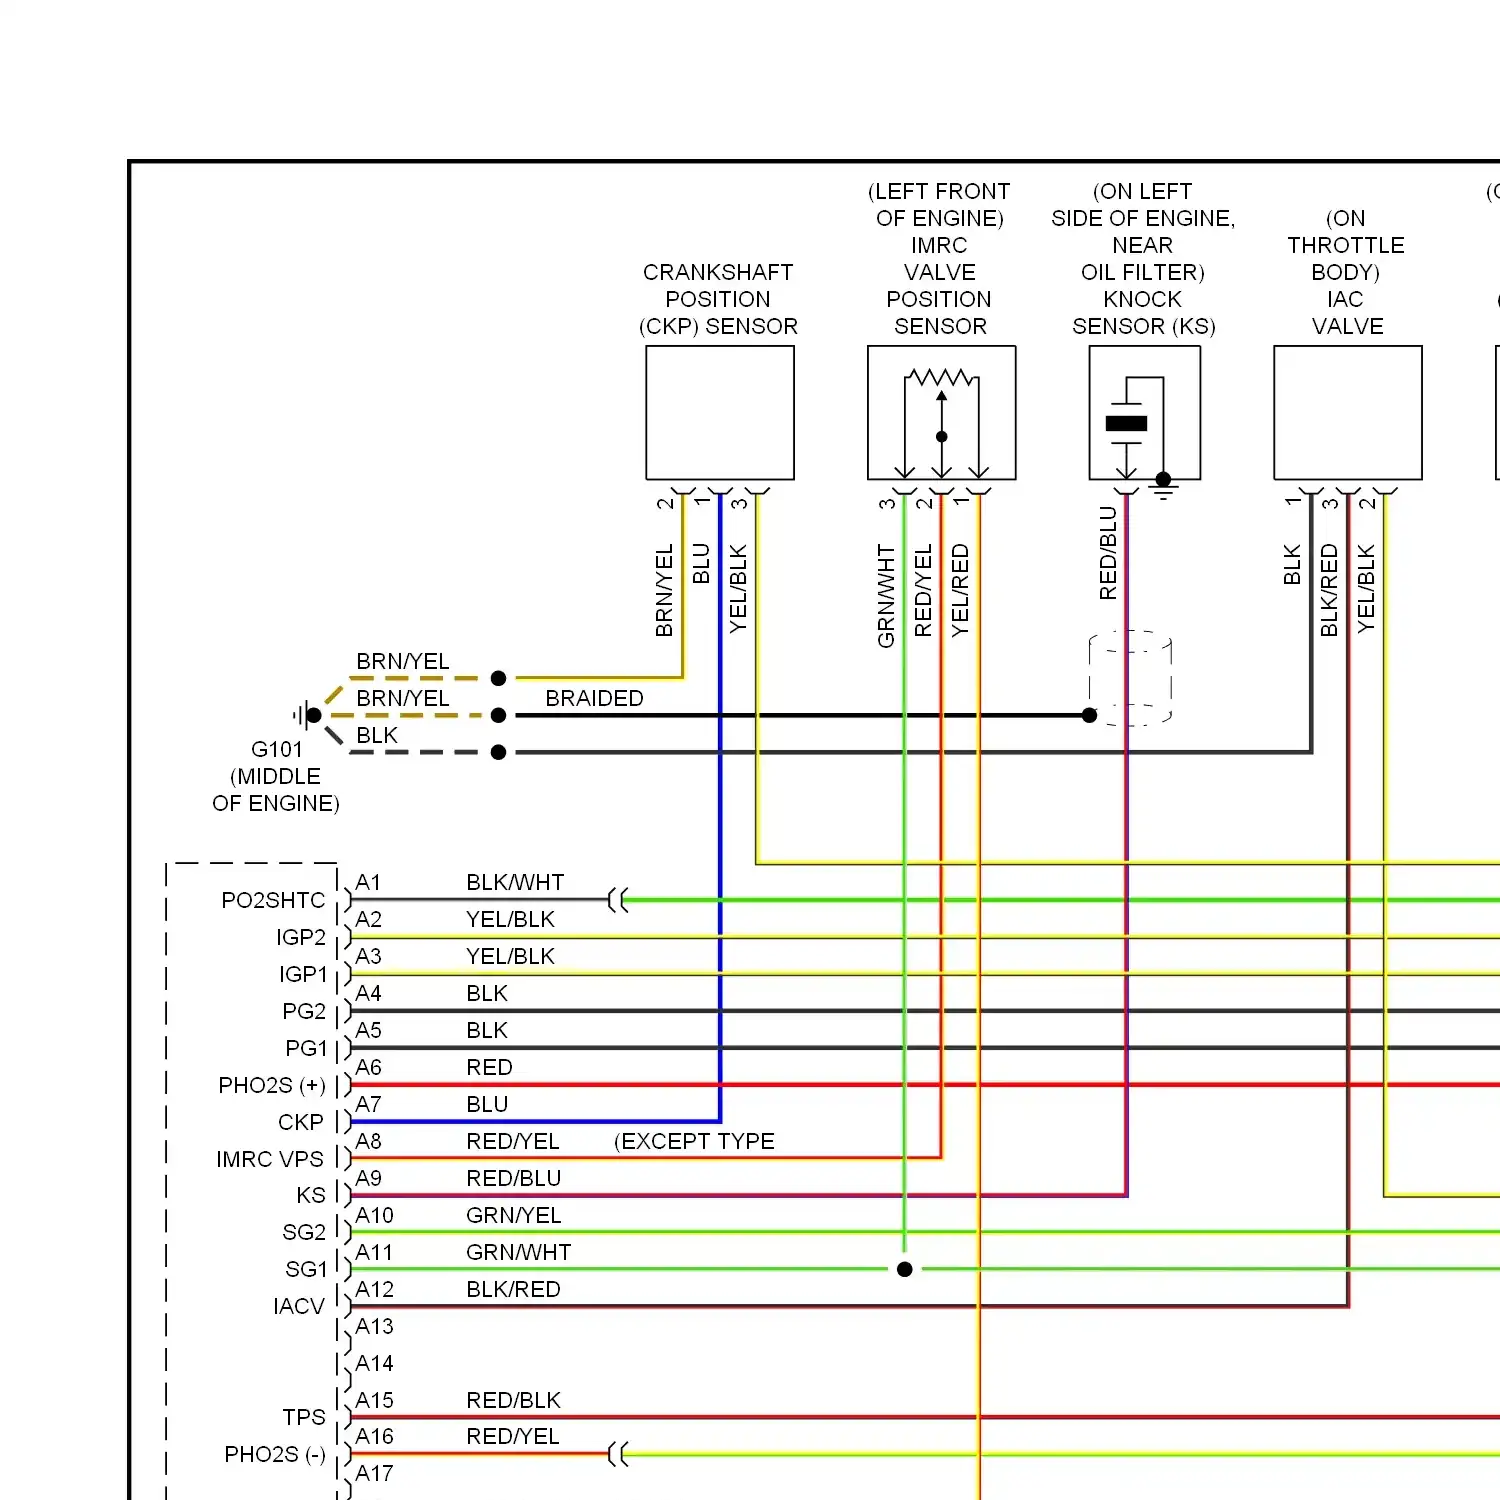Click the RED wire color on A6
Image resolution: width=1500 pixels, height=1500 pixels.
[489, 1067]
